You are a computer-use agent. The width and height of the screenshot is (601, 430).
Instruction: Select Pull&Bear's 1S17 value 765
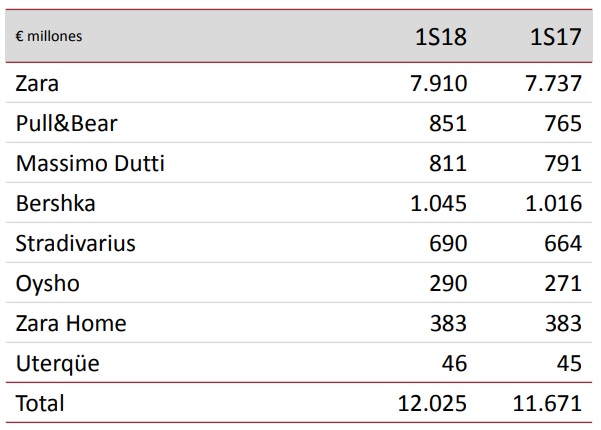click(x=563, y=124)
